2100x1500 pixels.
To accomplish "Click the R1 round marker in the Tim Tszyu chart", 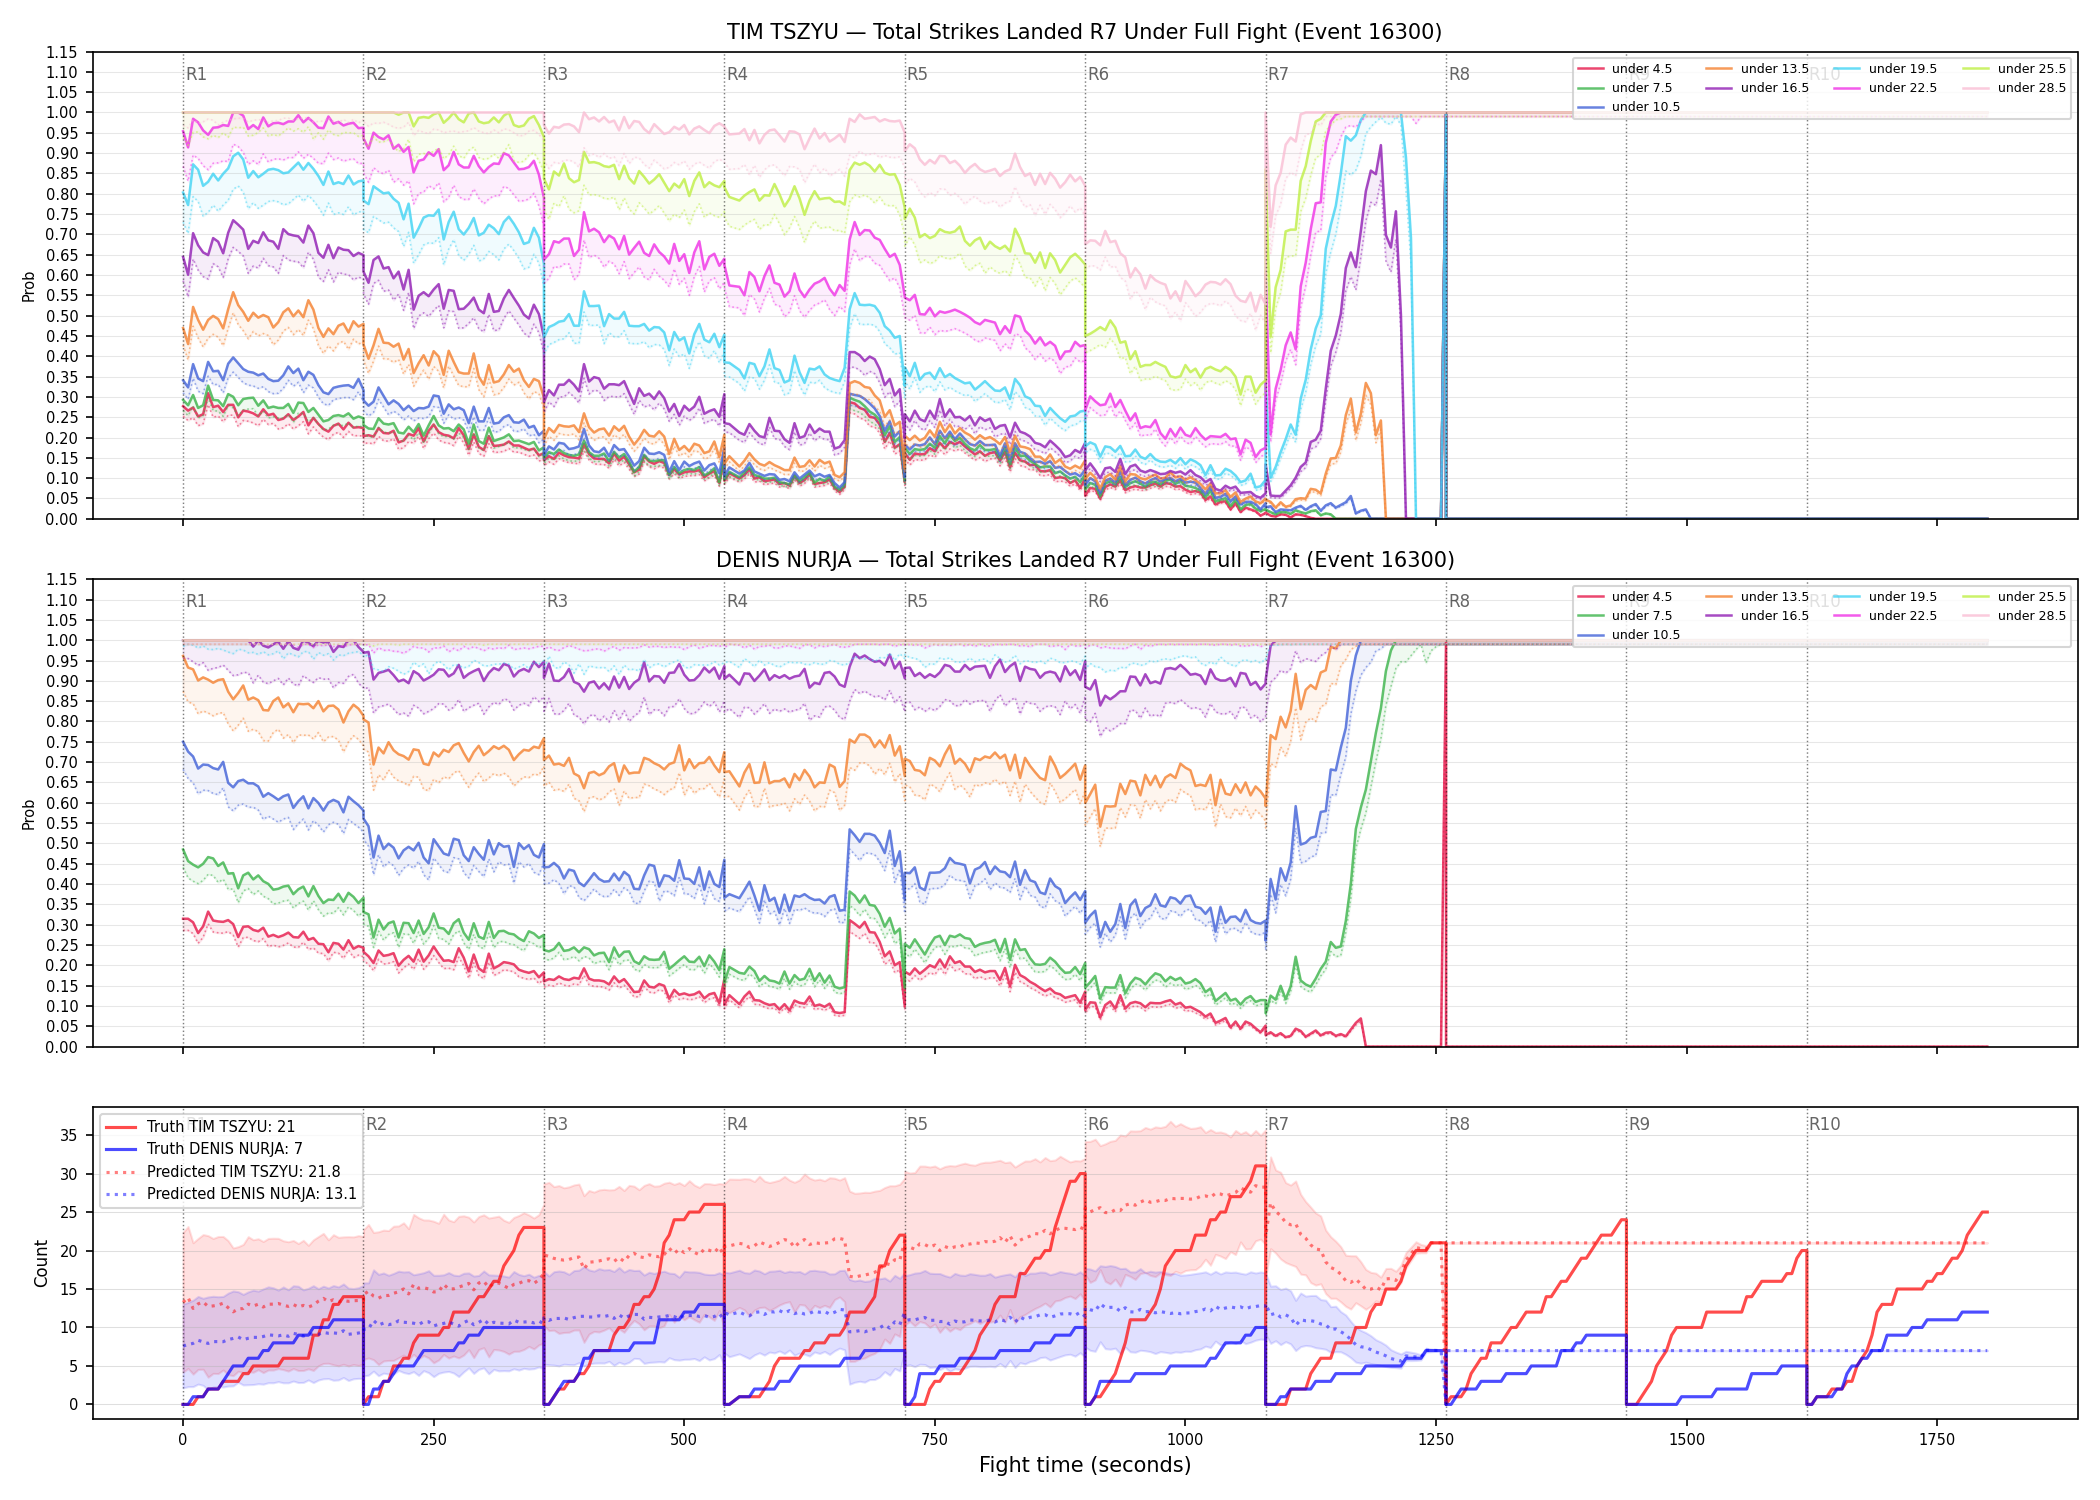I will click(196, 74).
